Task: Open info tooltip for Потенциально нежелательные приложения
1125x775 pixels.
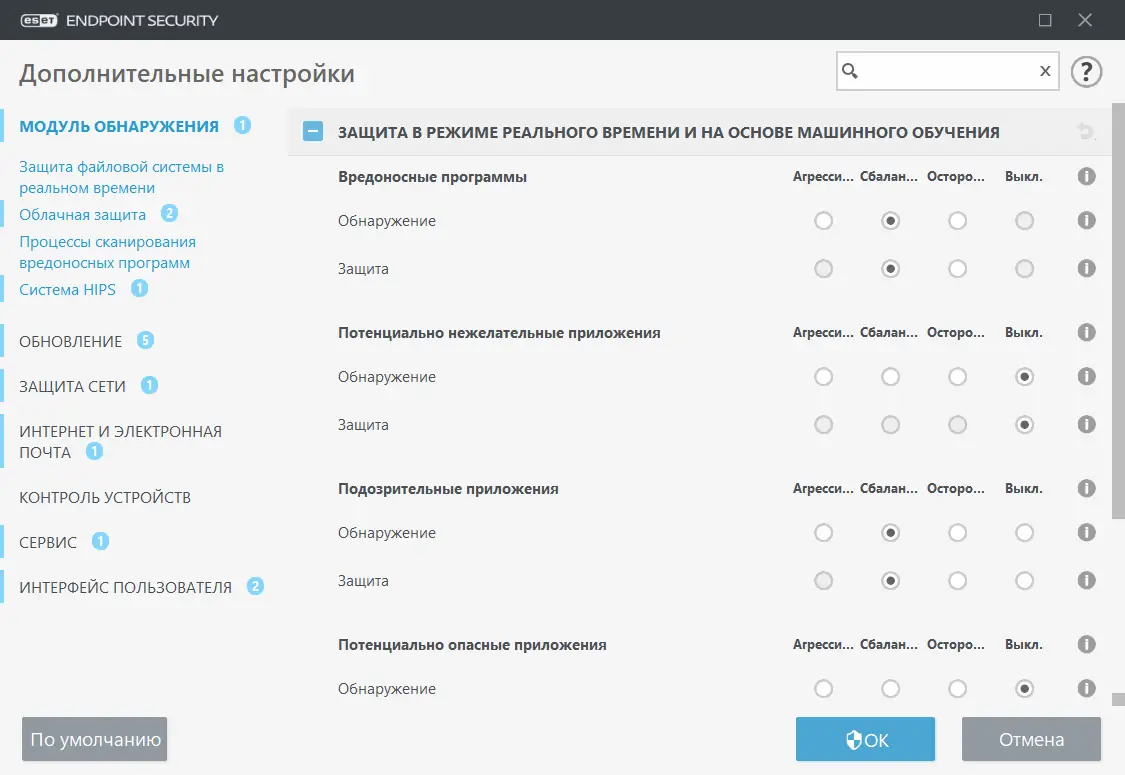Action: point(1086,332)
